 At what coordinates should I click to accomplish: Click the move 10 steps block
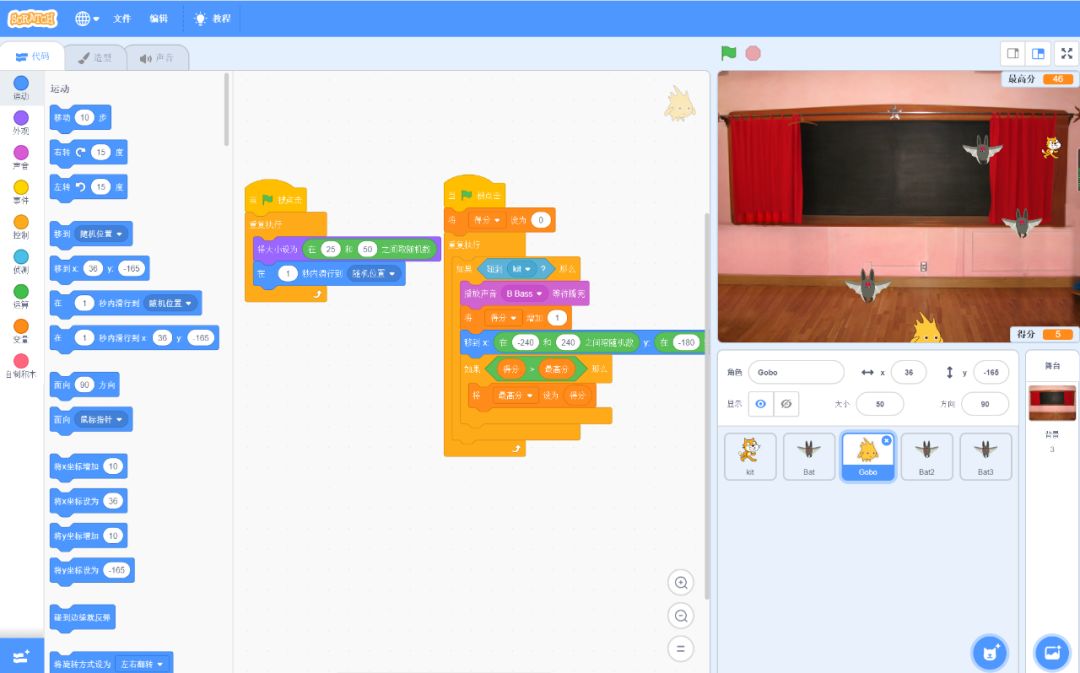click(x=81, y=118)
